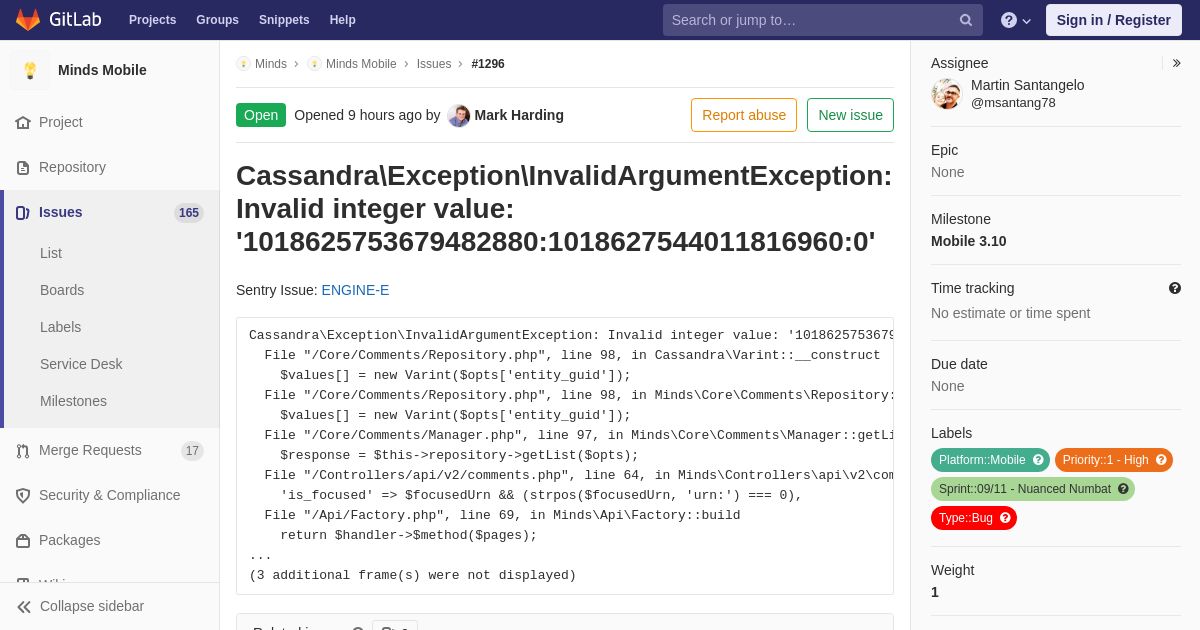The height and width of the screenshot is (630, 1200).
Task: Click the New issue button
Action: coord(850,115)
